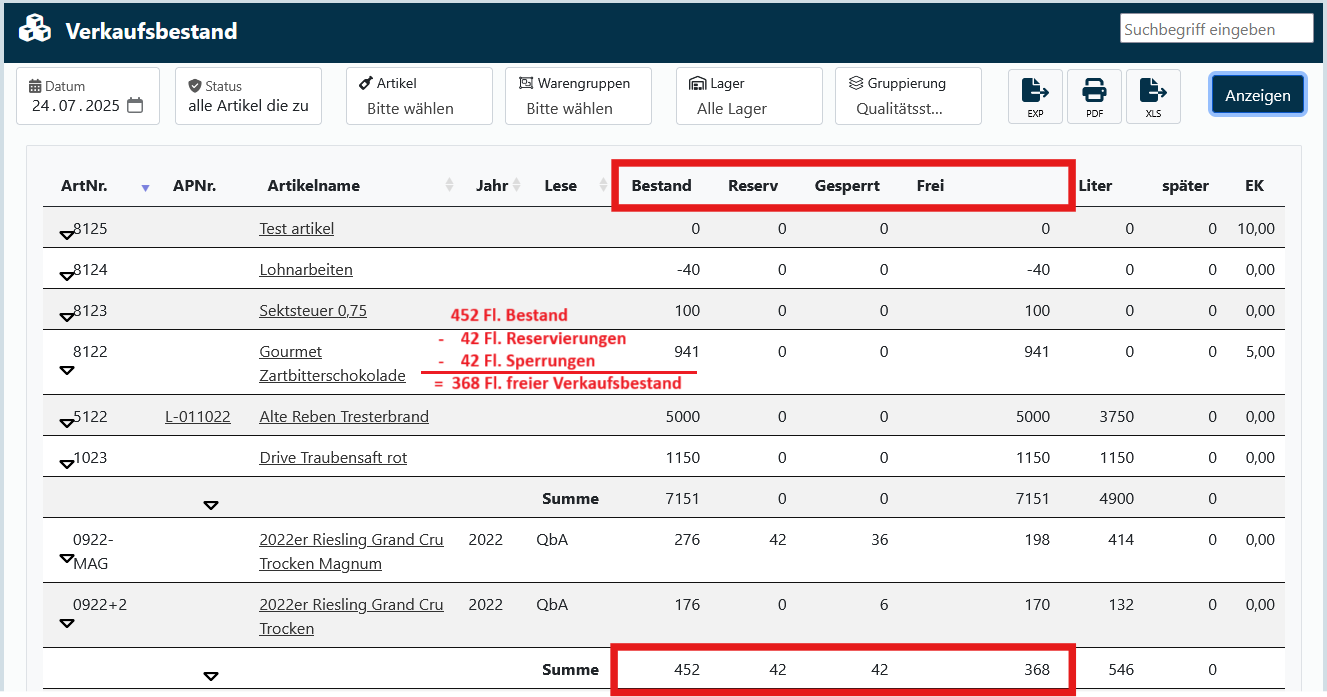Open the Status filter dropdown
Screen dimensions: 1327x697
(x=248, y=96)
